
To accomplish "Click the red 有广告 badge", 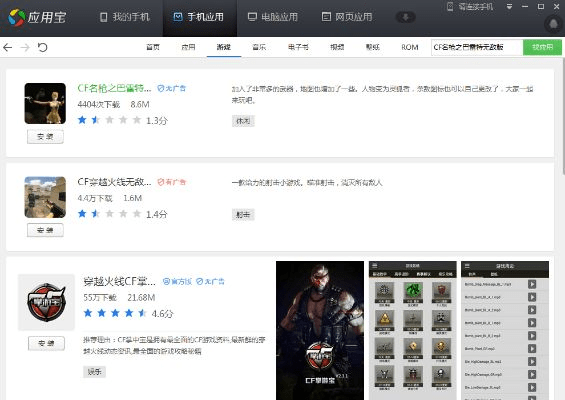I will pos(172,182).
